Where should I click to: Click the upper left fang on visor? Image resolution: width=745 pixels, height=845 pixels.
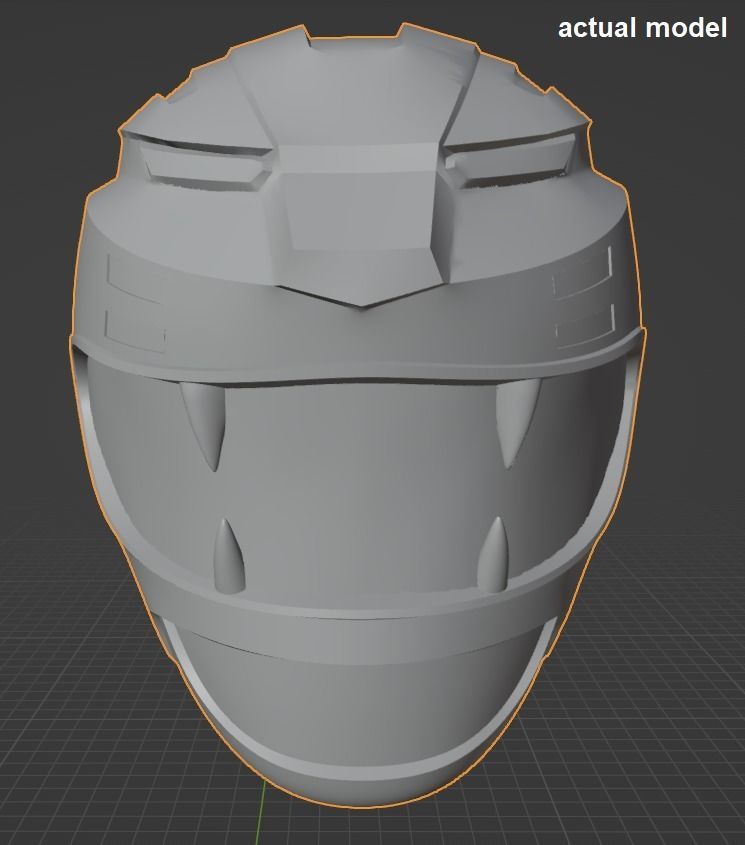[204, 426]
